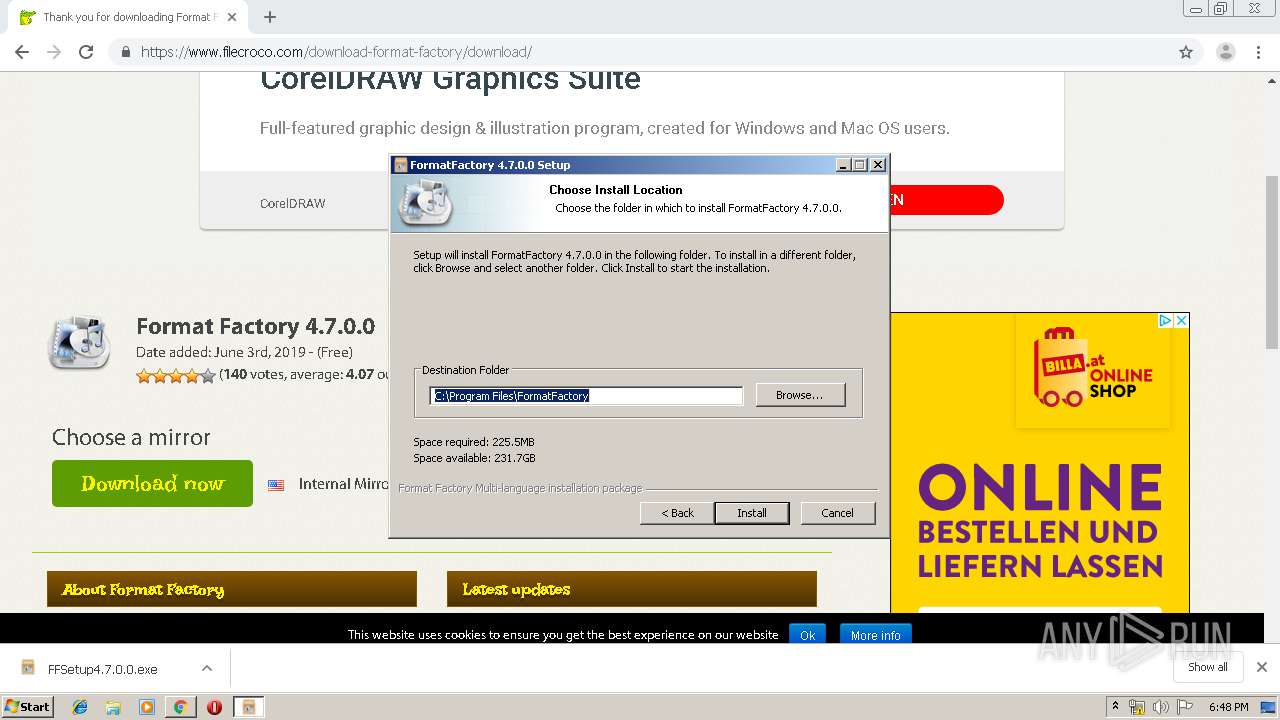
Task: Click the Space available: 231.7GB text
Action: (x=474, y=458)
